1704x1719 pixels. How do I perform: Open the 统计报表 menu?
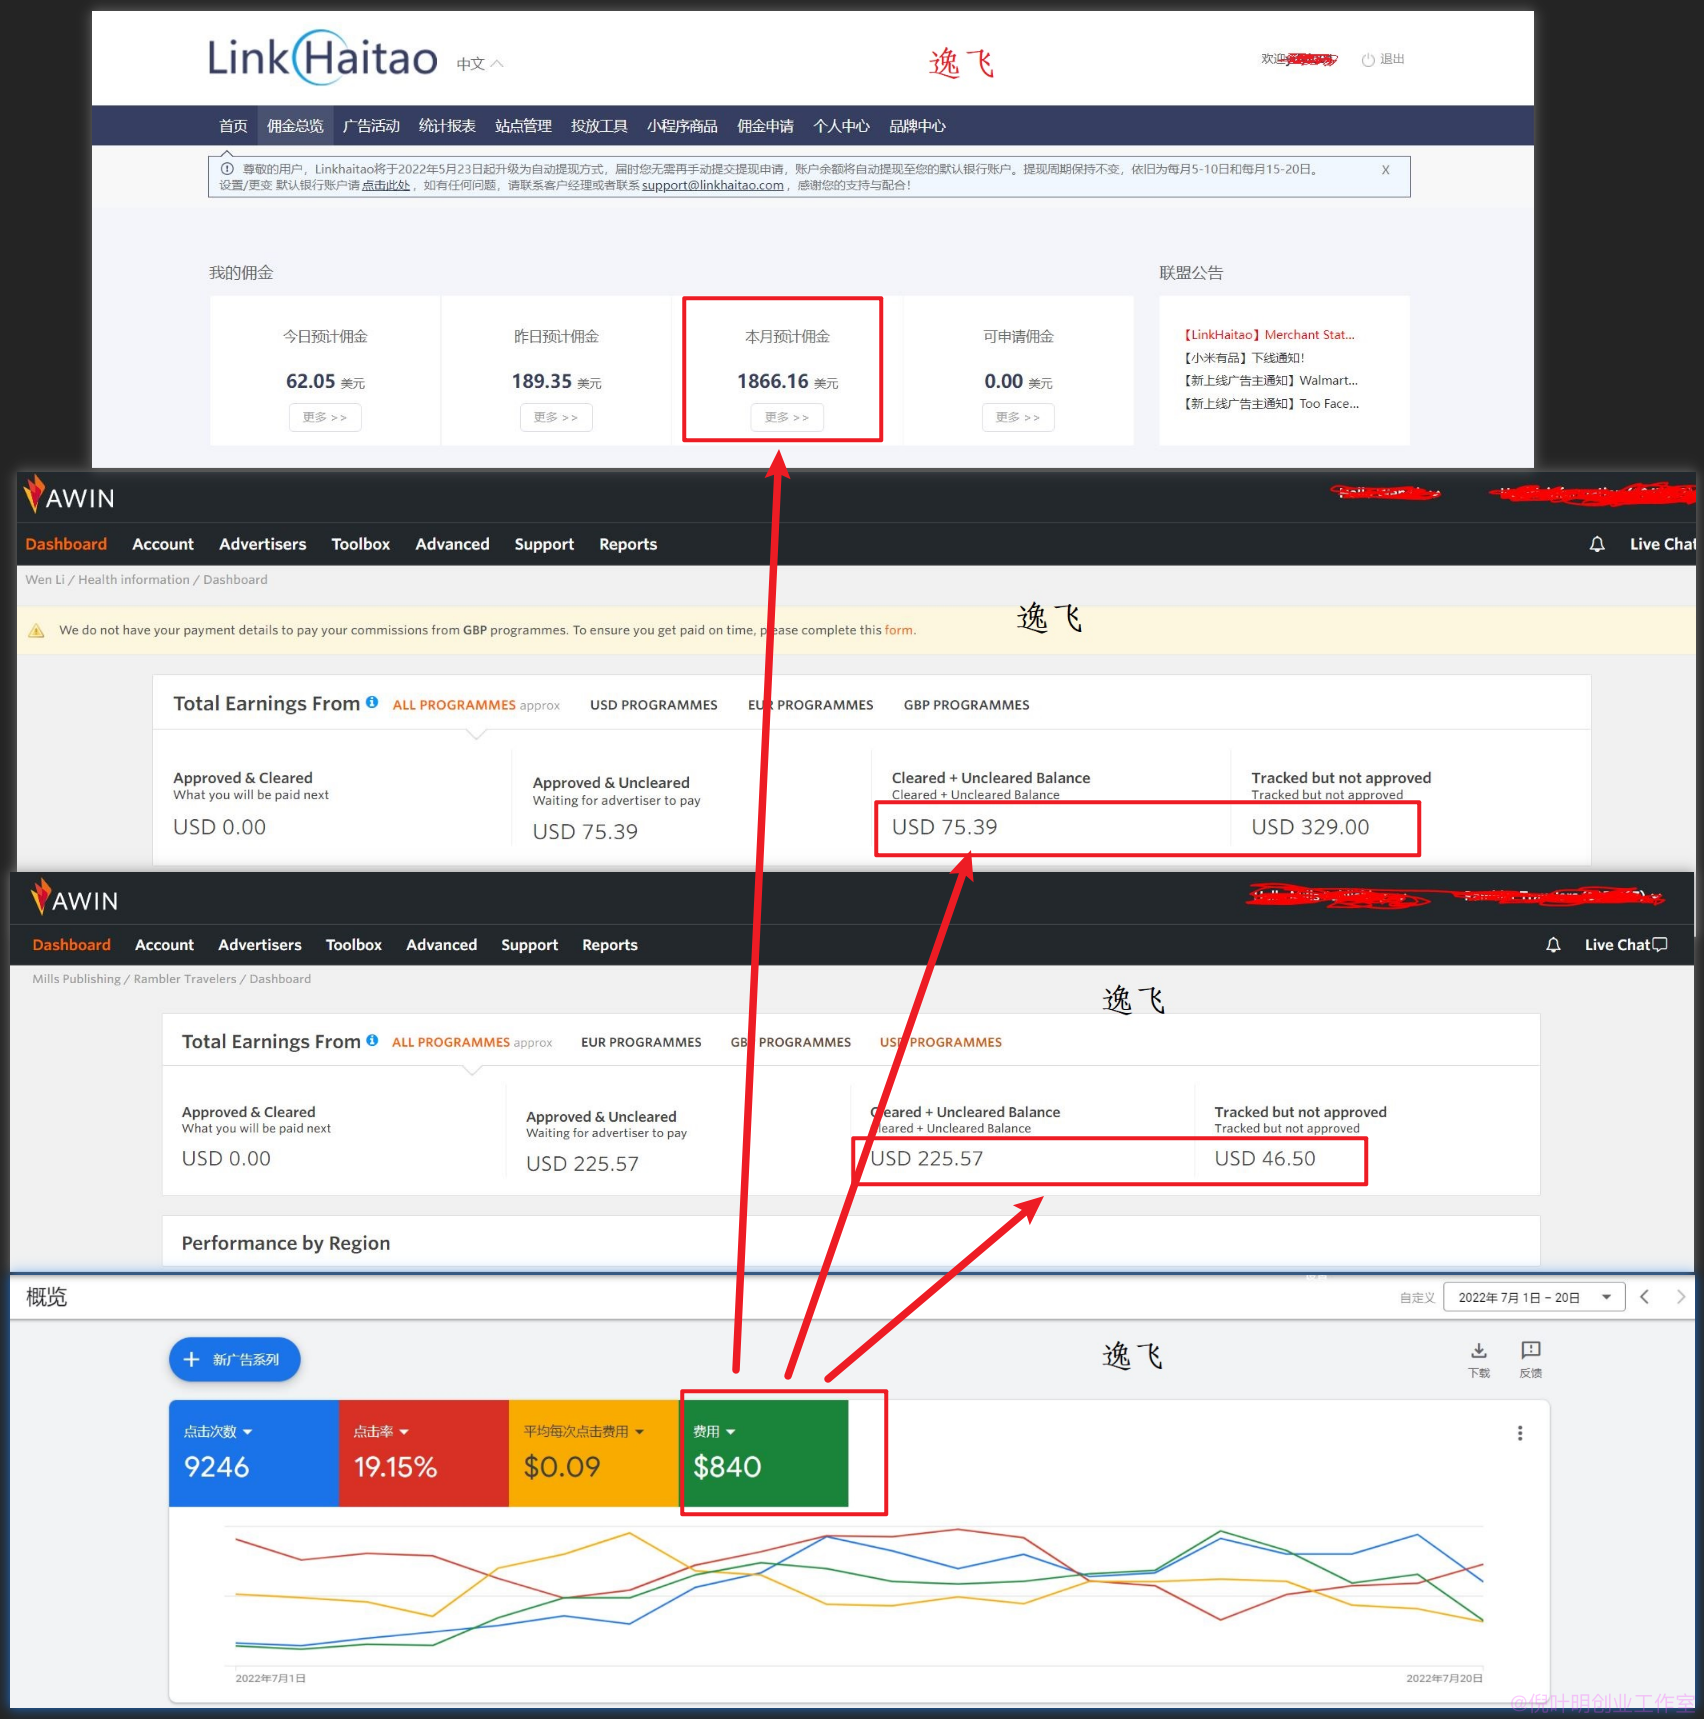[447, 126]
